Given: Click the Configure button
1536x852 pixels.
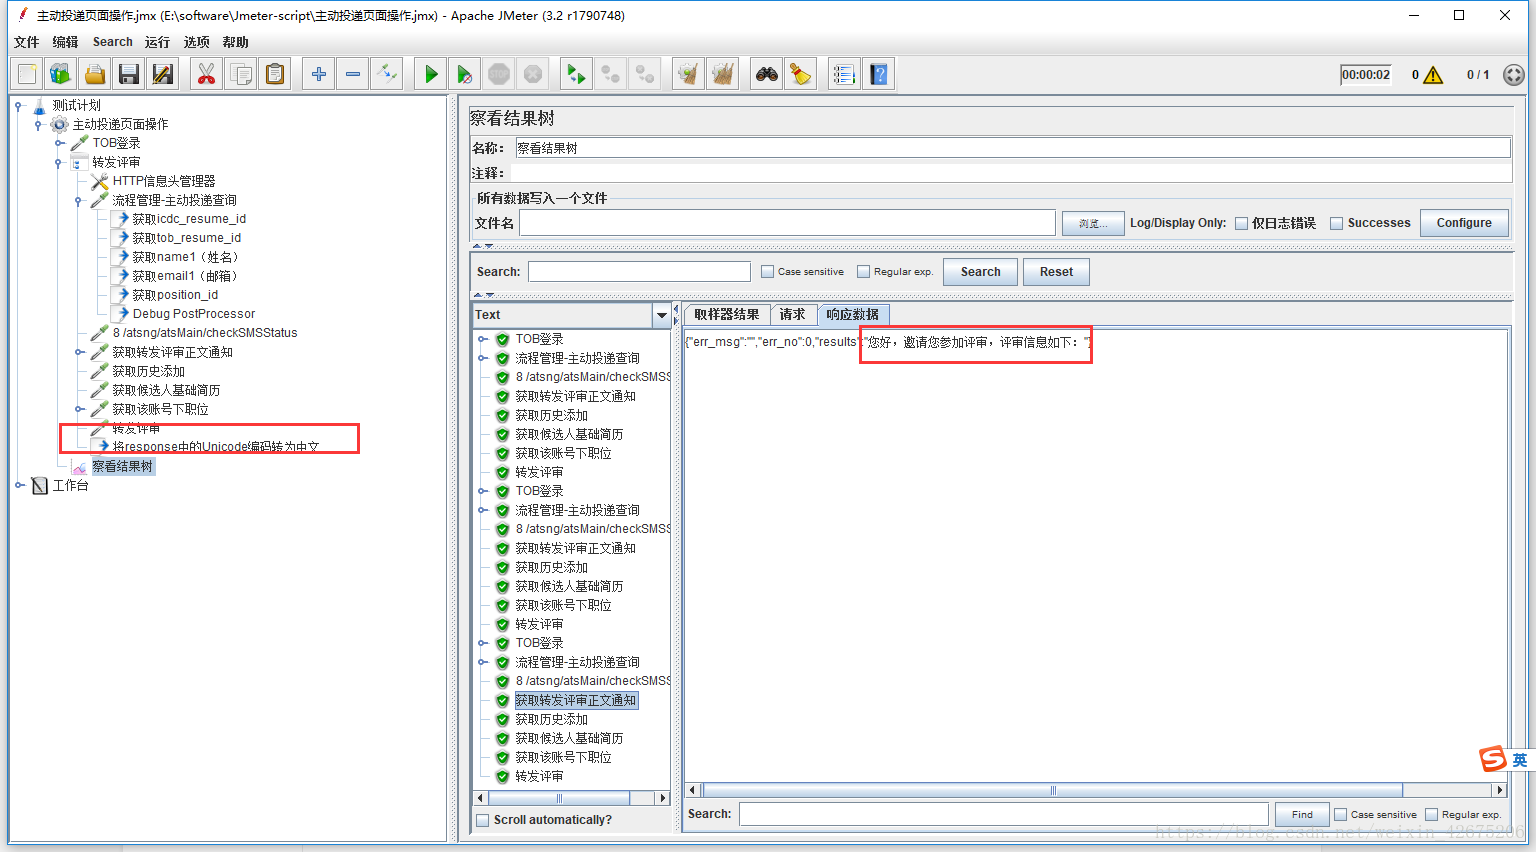Looking at the screenshot, I should point(1464,223).
